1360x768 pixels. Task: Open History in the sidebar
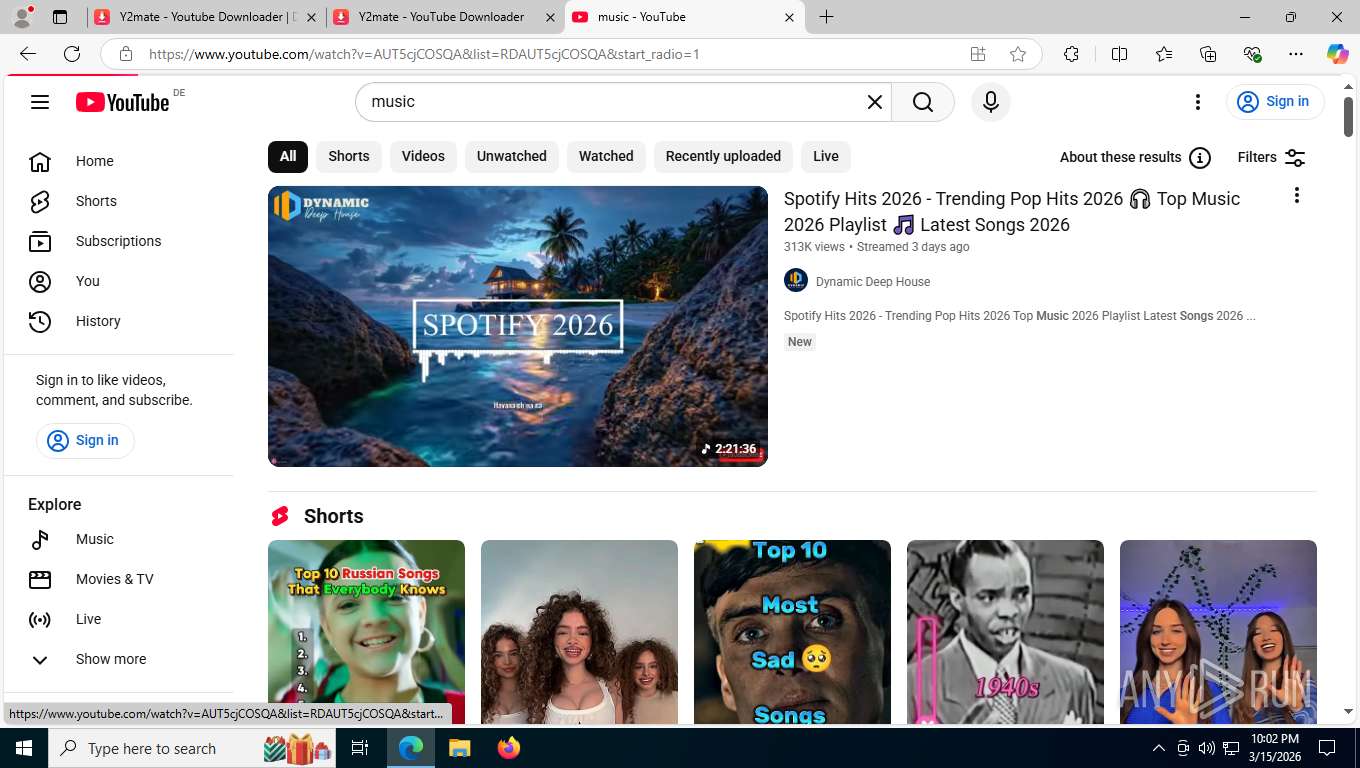coord(118,321)
